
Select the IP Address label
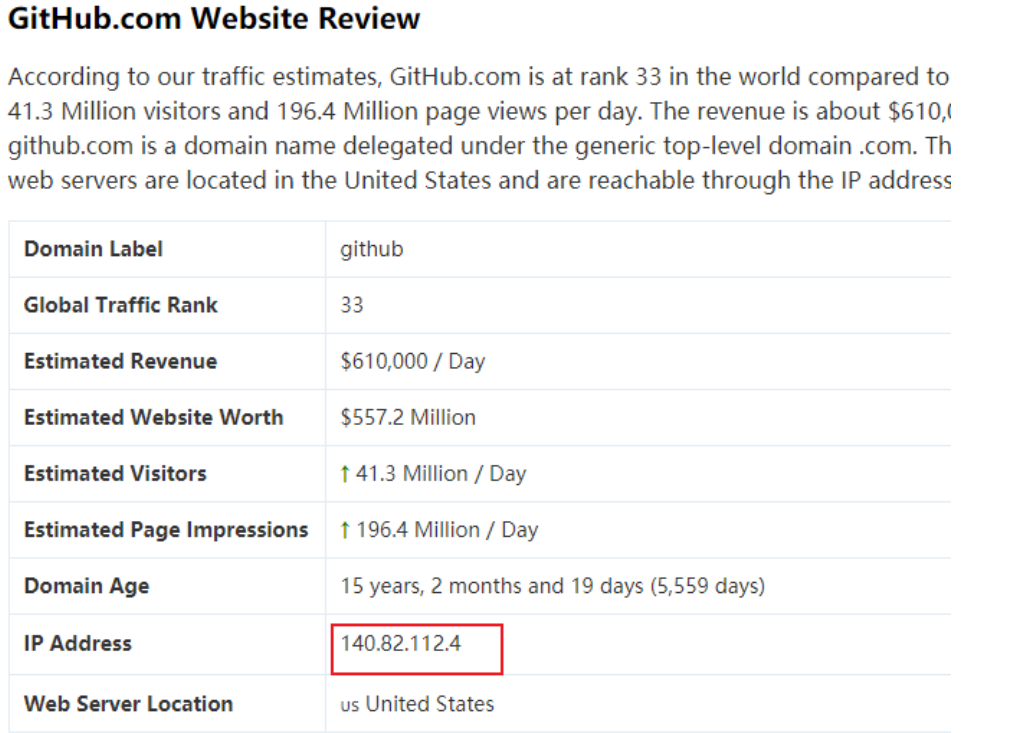[77, 643]
